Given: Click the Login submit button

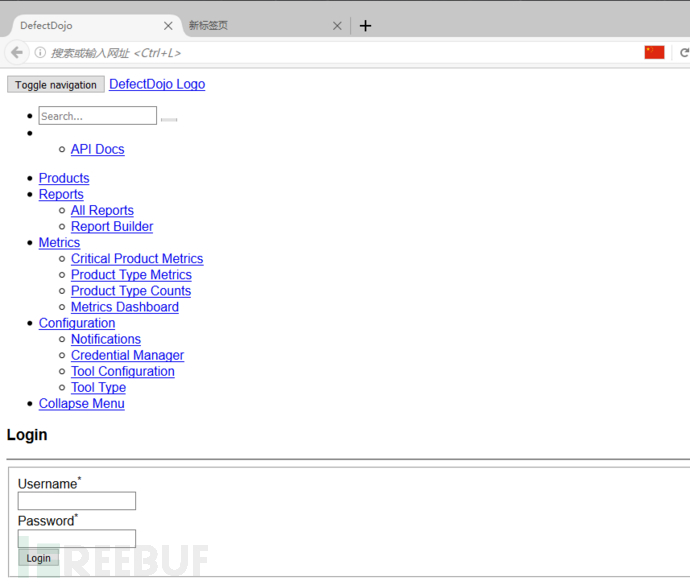Looking at the screenshot, I should point(38,558).
